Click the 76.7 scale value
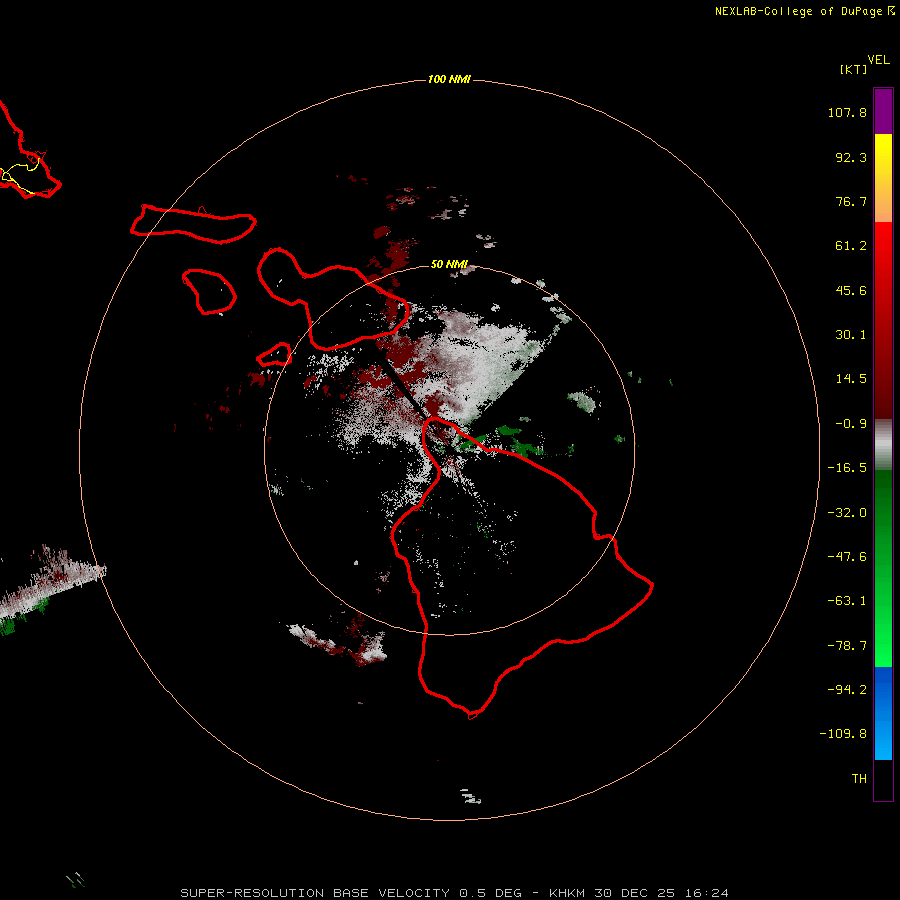Screen dimensions: 900x900 click(851, 201)
